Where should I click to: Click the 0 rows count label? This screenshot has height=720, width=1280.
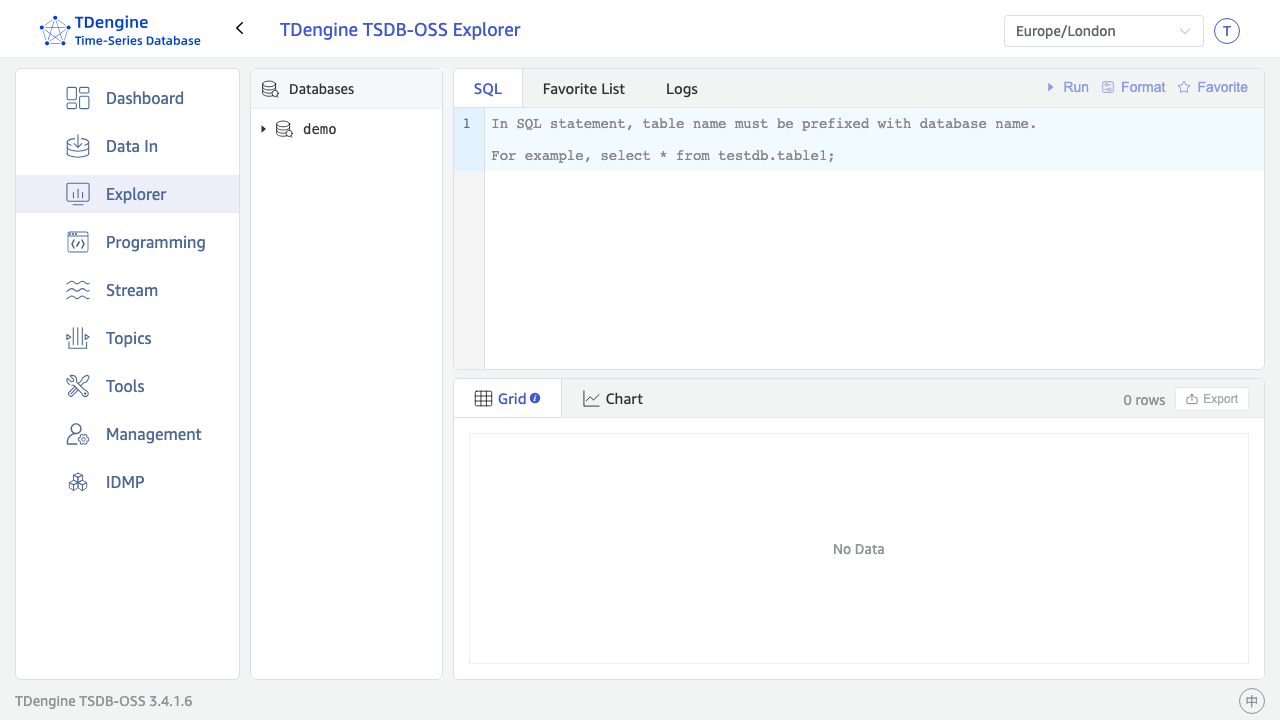click(1144, 400)
